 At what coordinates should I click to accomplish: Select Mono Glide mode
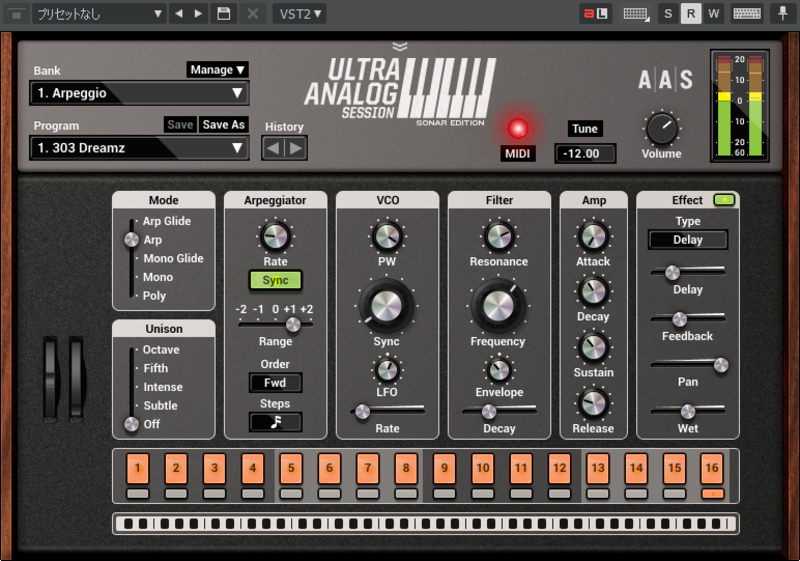[x=173, y=258]
